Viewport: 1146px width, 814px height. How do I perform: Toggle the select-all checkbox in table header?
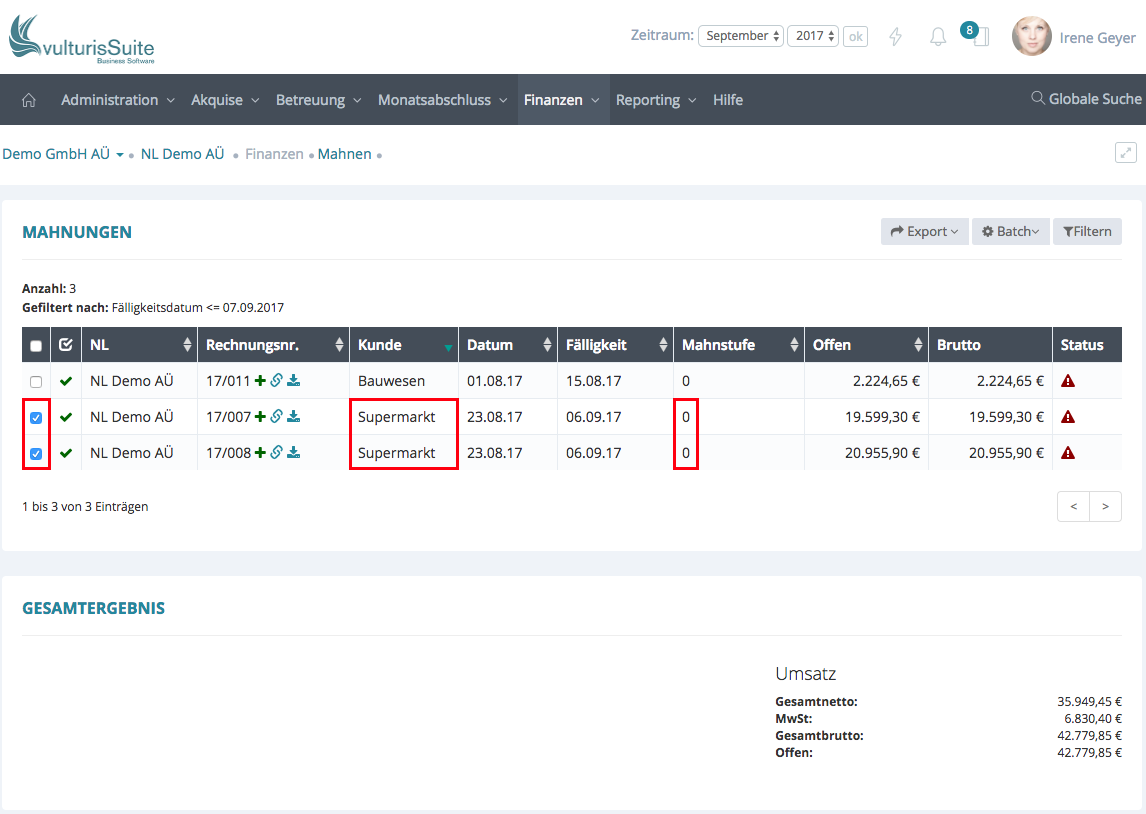36,346
